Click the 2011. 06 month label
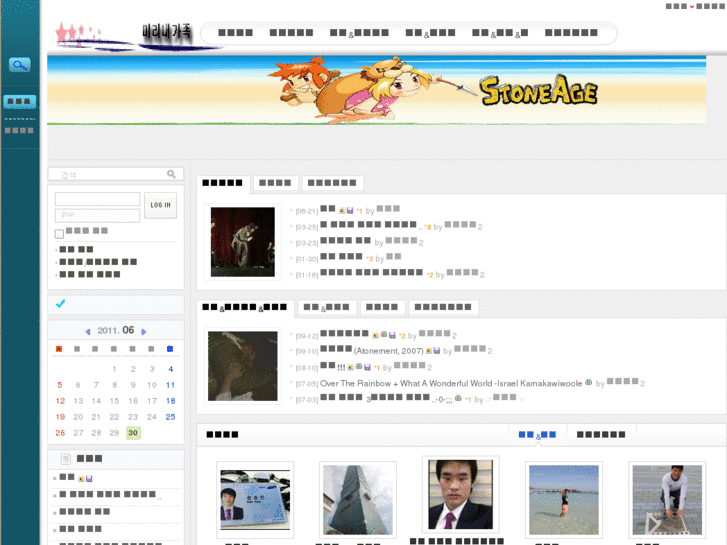 115,330
